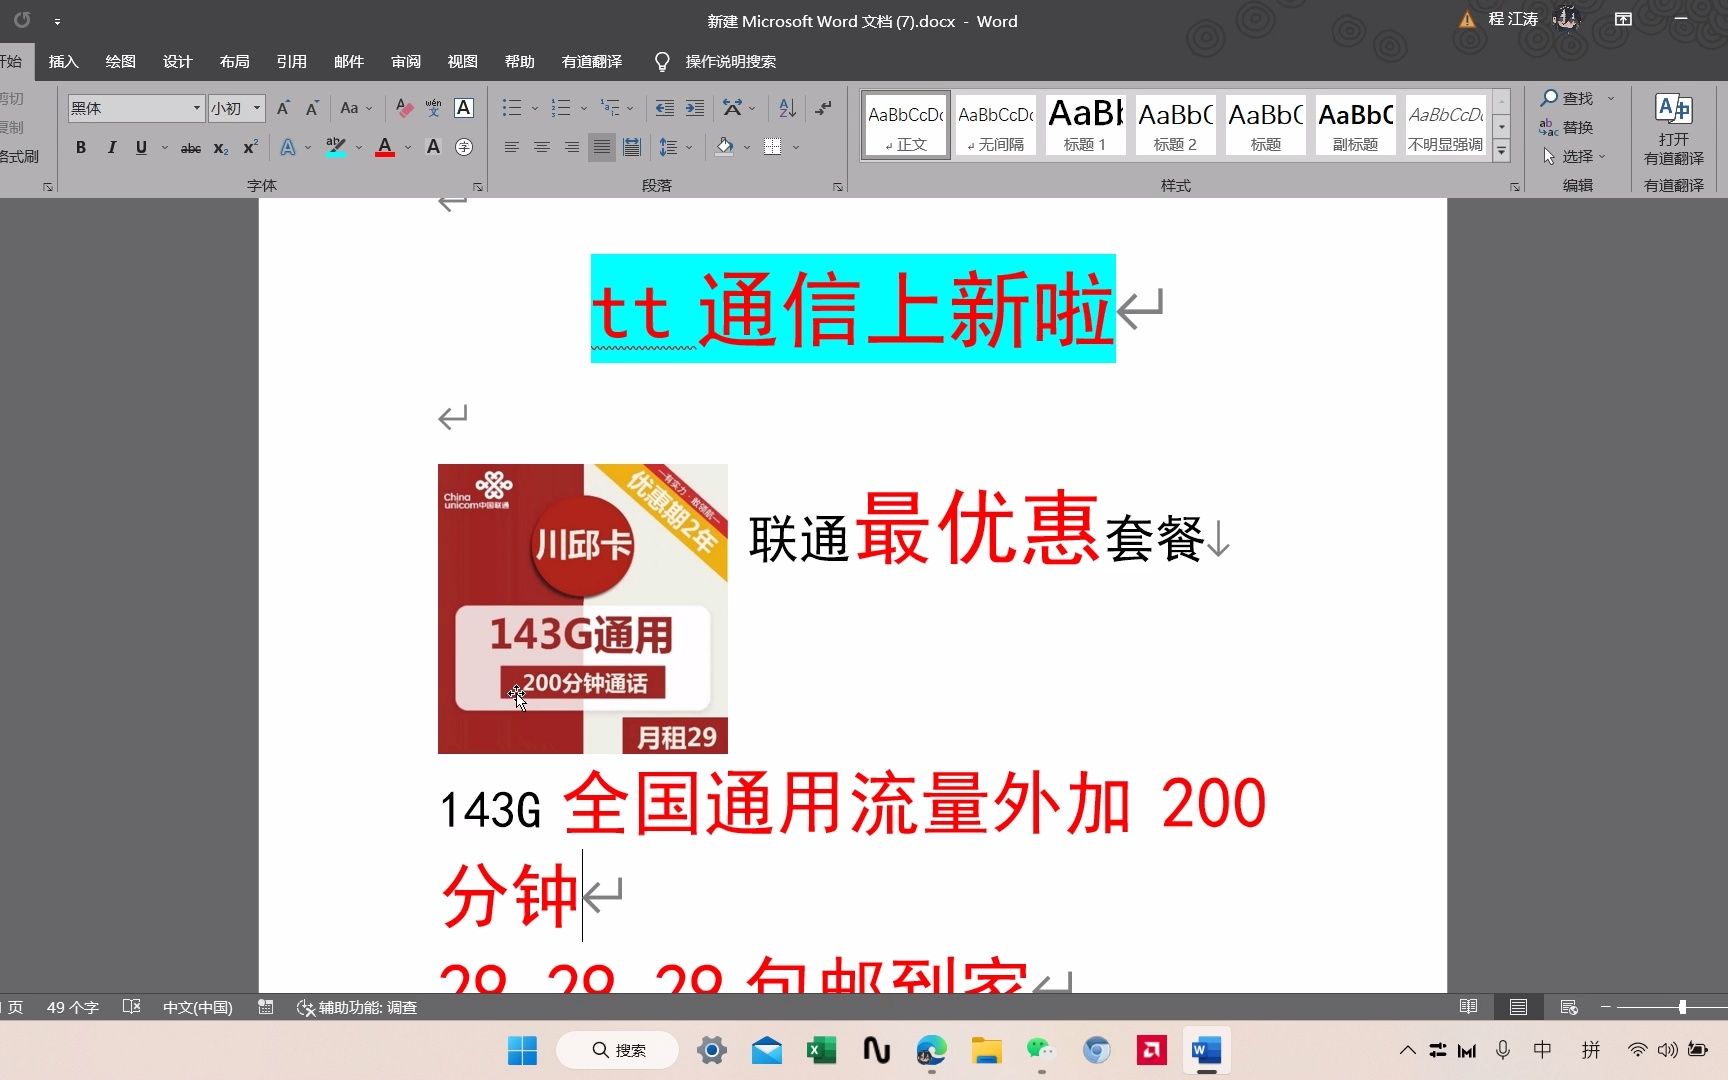
Task: Apply superscript formatting
Action: [x=250, y=148]
